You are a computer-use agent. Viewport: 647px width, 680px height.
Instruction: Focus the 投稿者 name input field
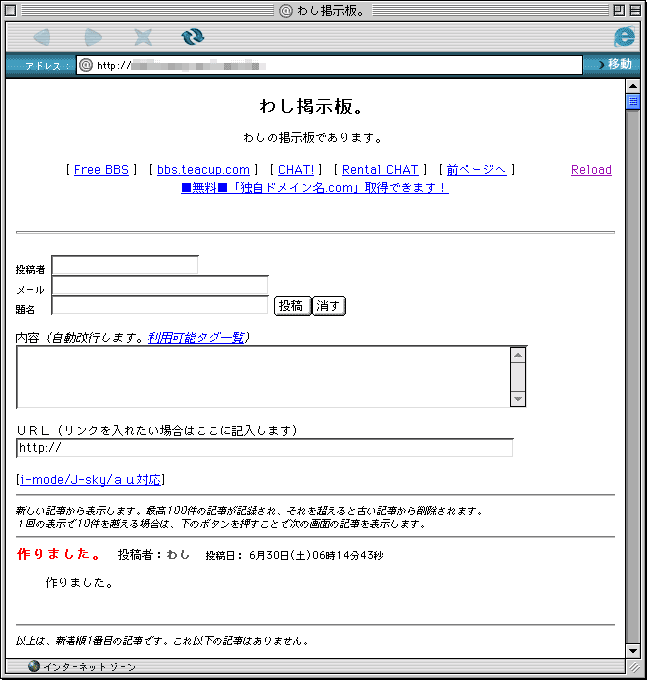(x=125, y=265)
